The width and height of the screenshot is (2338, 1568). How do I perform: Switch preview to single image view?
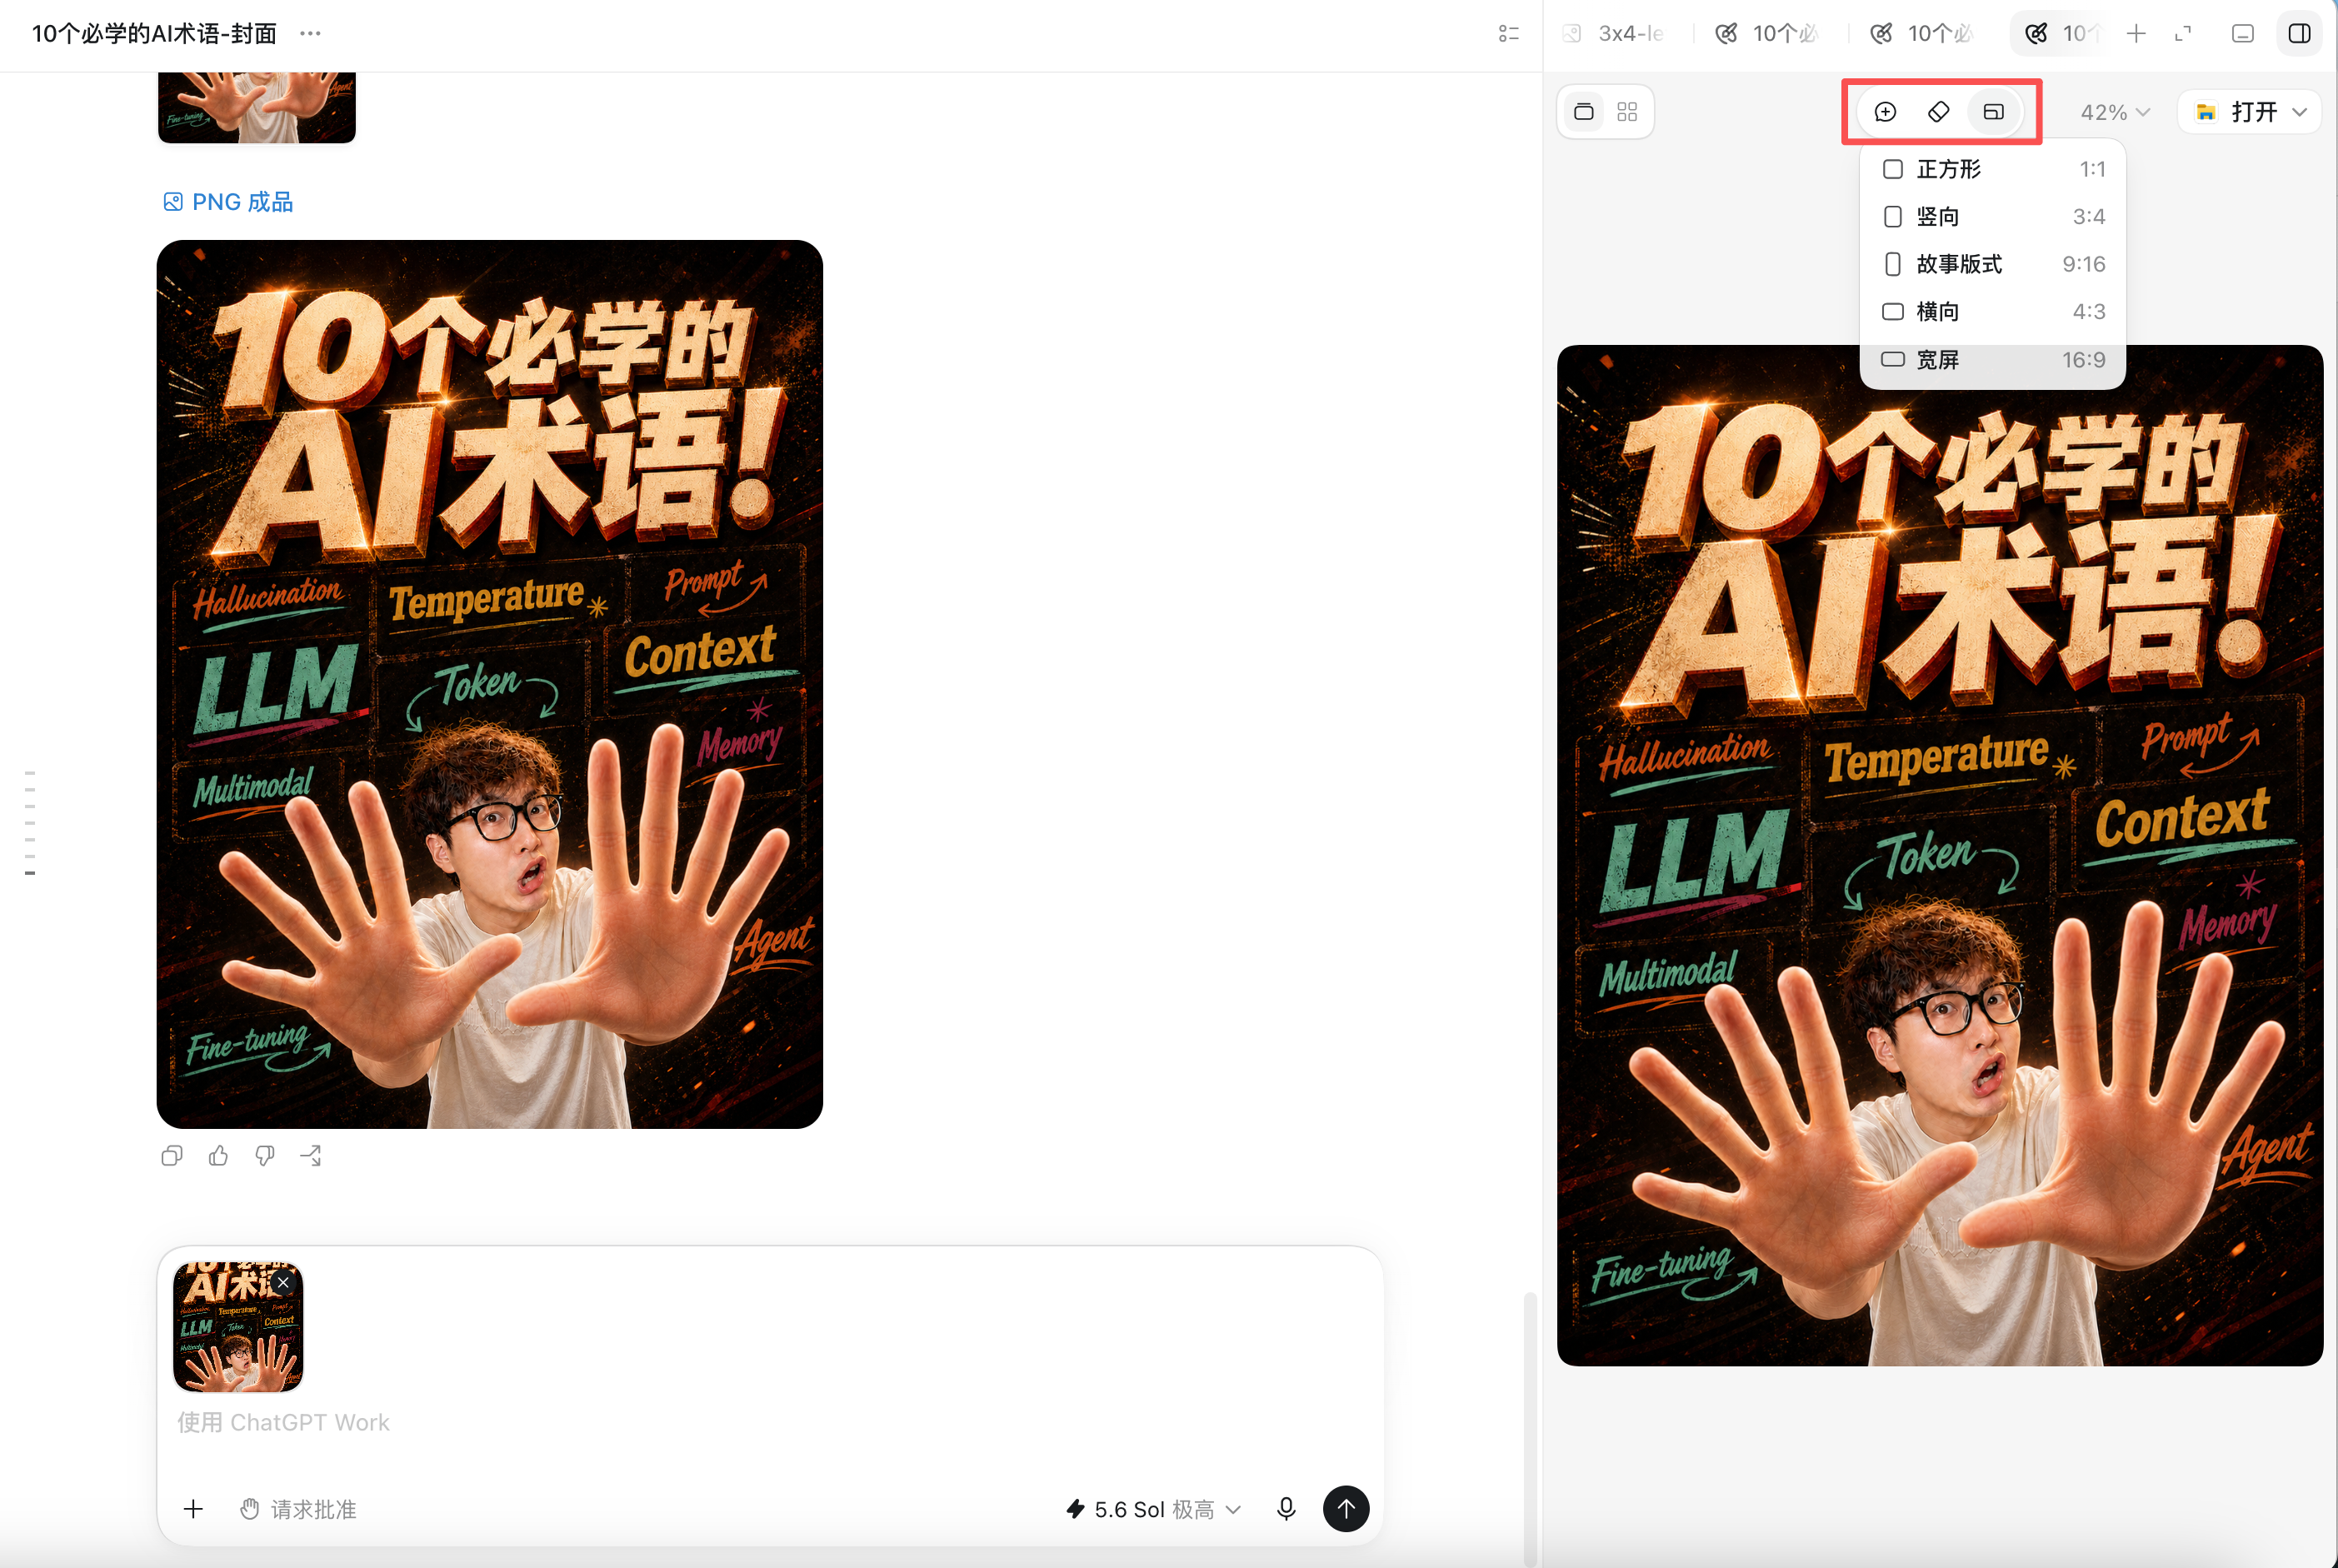(1584, 112)
